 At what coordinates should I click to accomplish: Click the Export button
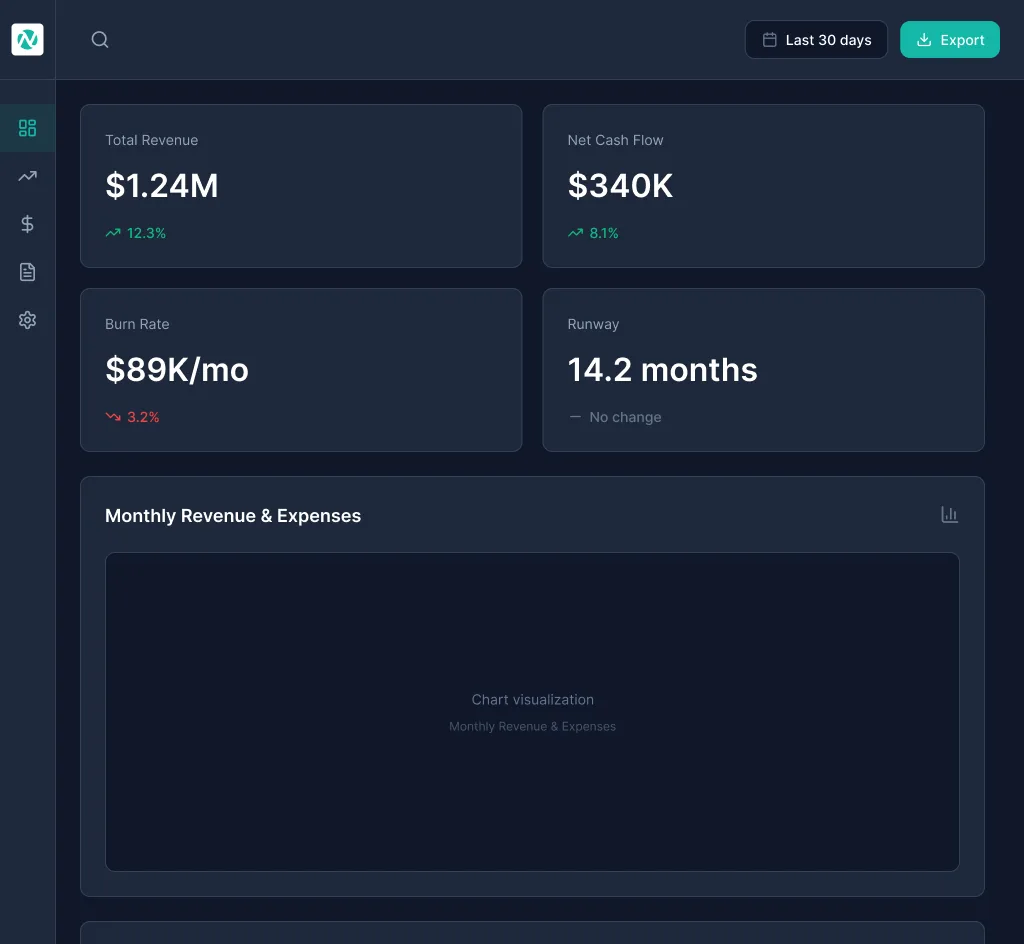coord(950,40)
